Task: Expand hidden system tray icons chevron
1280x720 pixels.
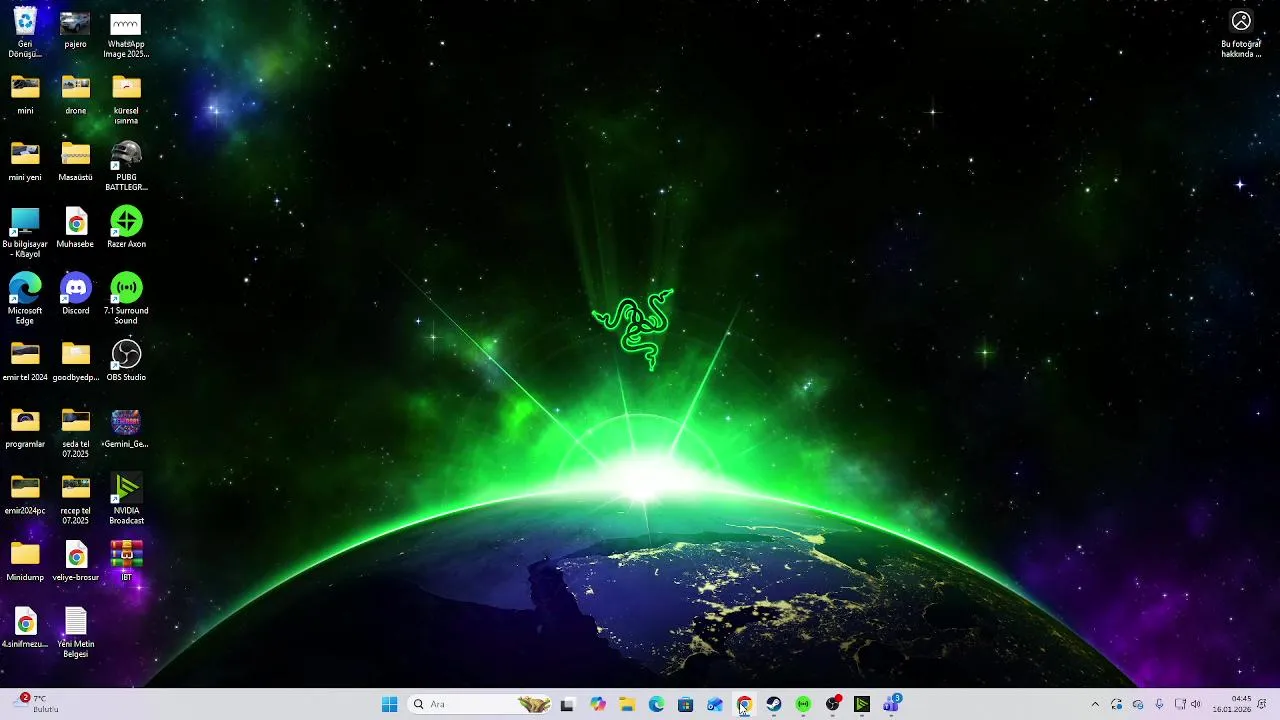Action: [1095, 704]
